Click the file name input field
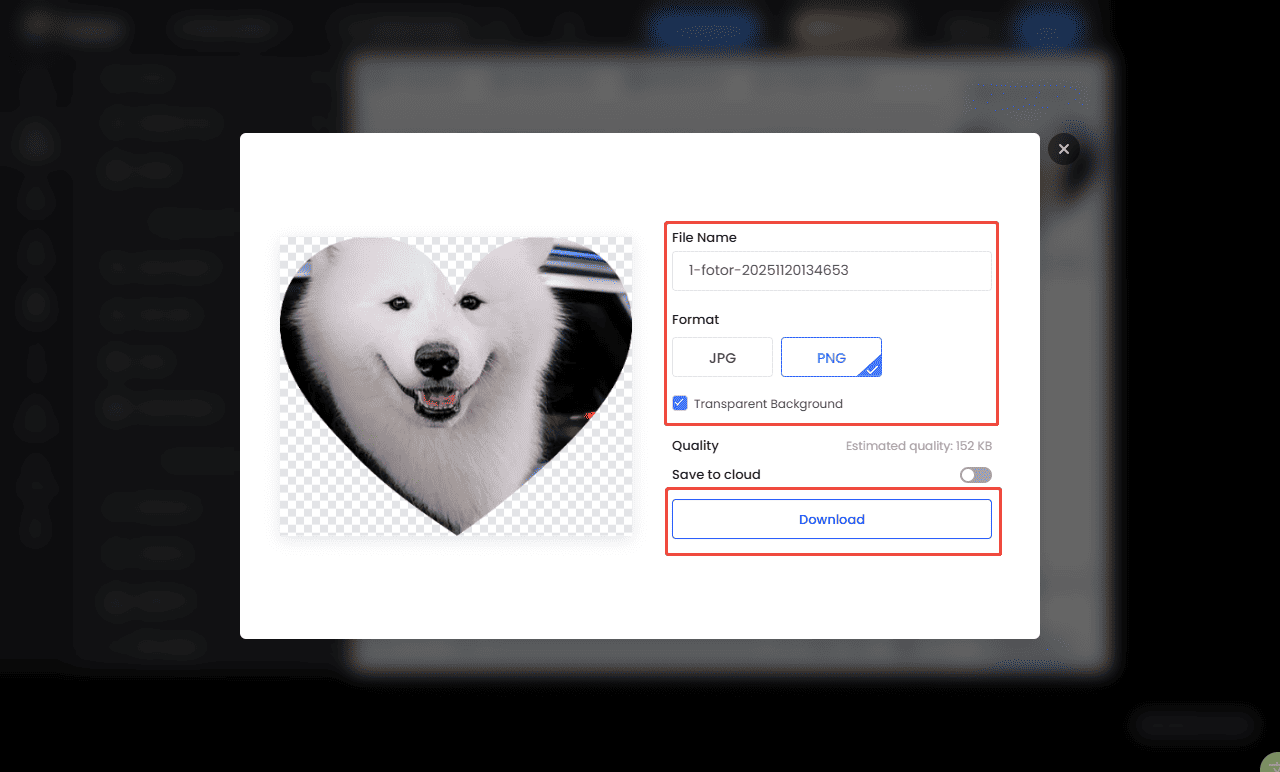Image resolution: width=1280 pixels, height=772 pixels. [x=831, y=270]
